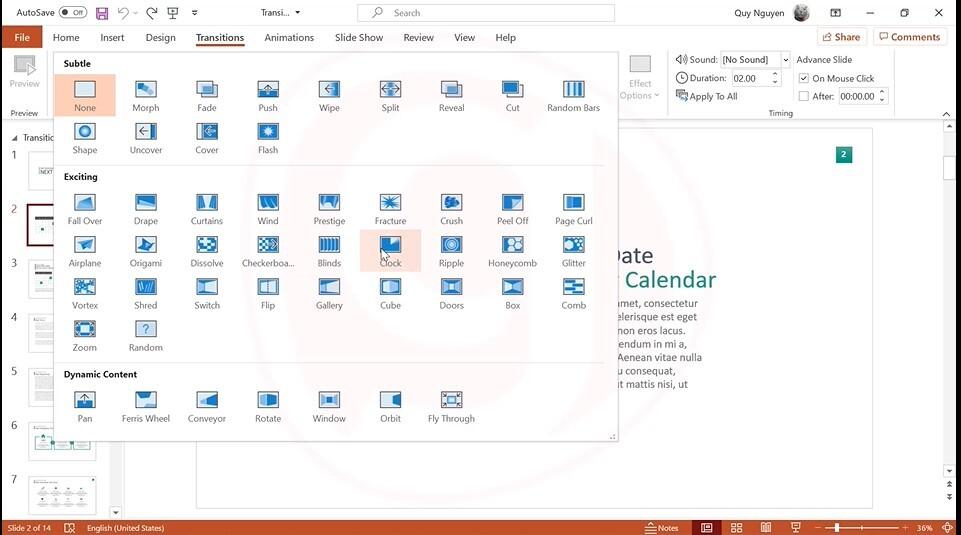This screenshot has width=961, height=535.
Task: Apply the Vortex transition
Action: click(85, 294)
